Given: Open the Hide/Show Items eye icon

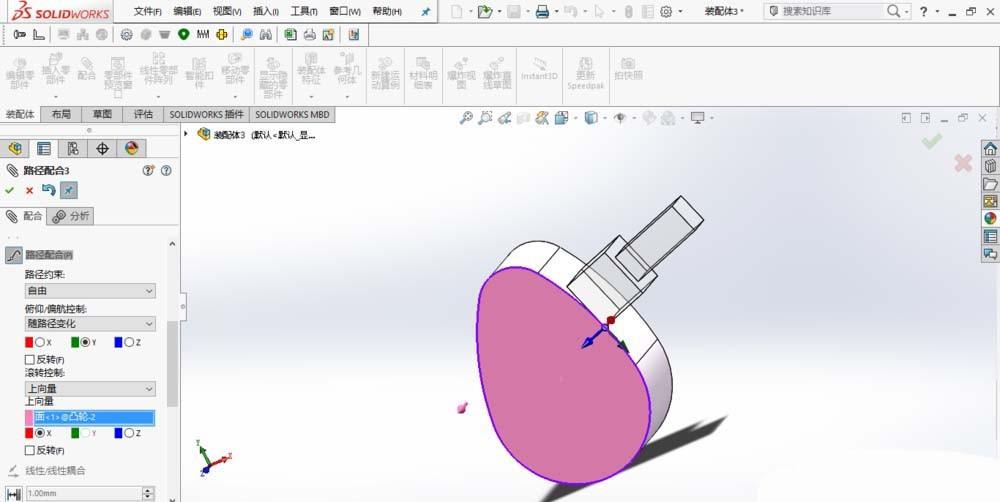Looking at the screenshot, I should coord(619,117).
